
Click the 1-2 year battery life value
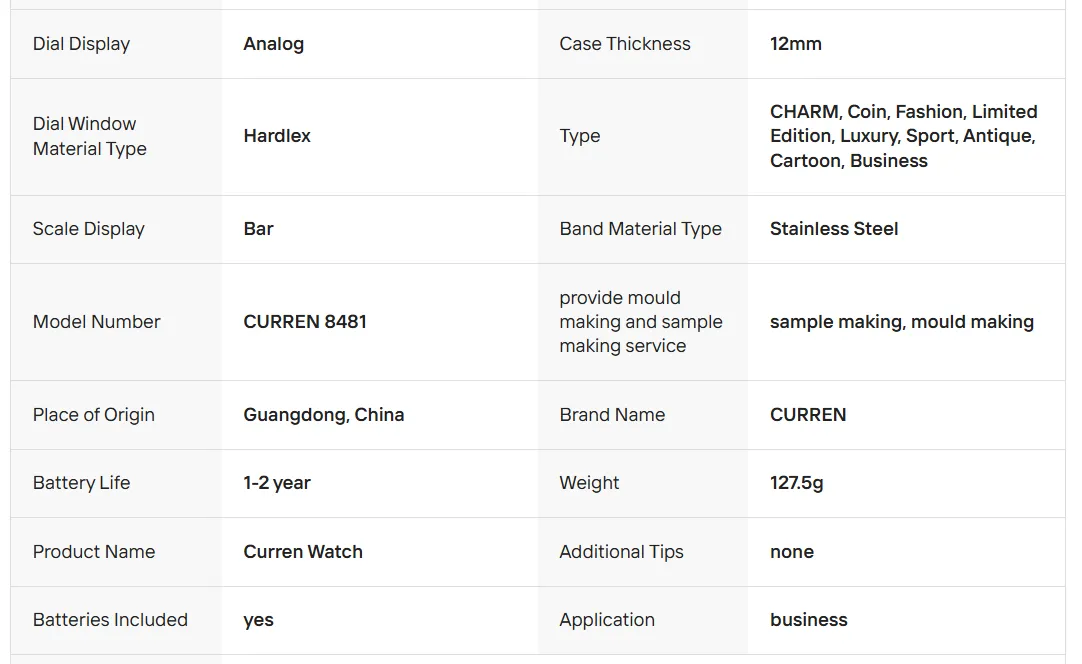276,483
